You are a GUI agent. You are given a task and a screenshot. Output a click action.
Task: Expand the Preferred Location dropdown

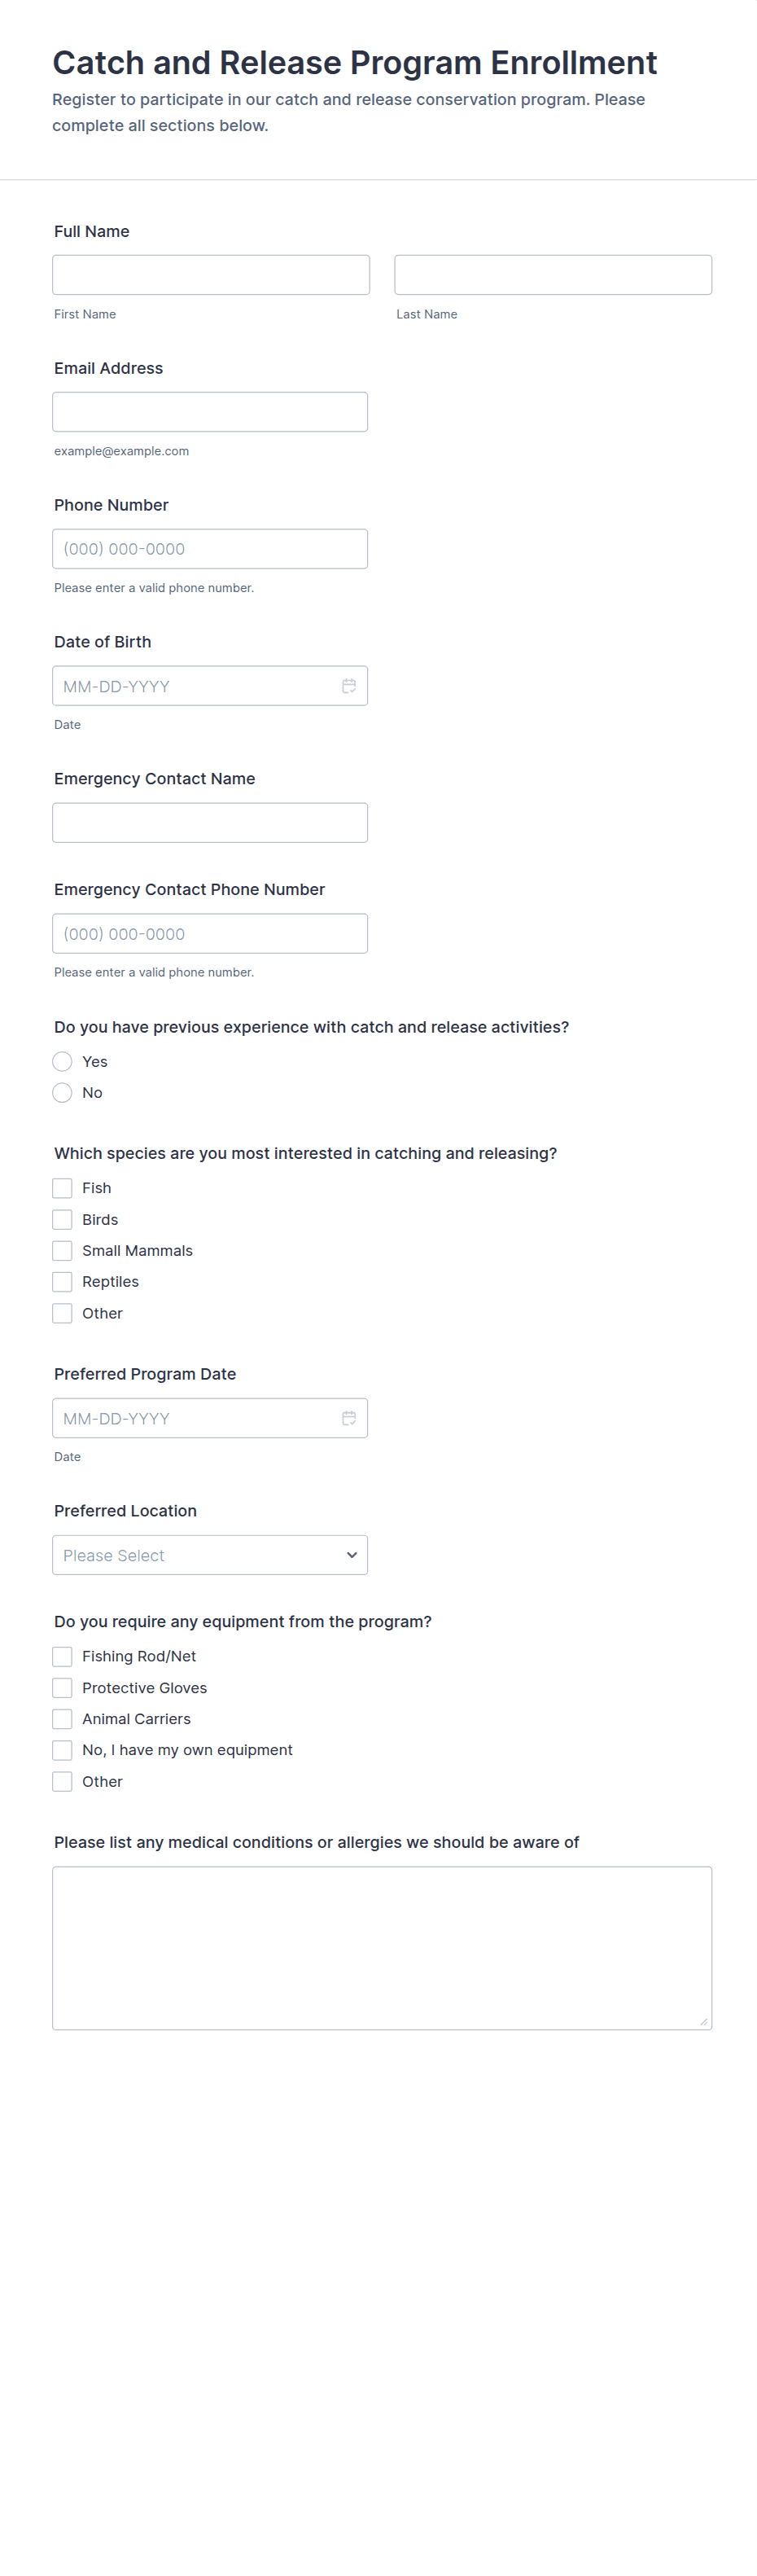[210, 1555]
